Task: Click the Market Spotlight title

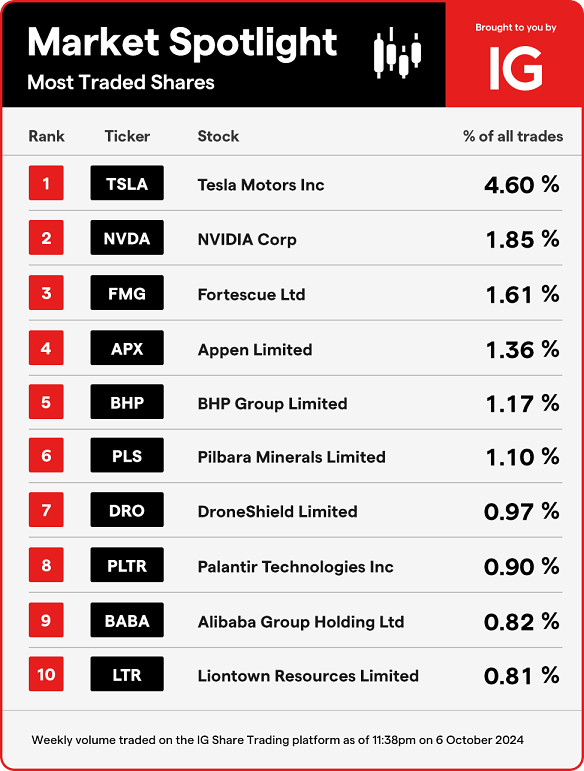Action: pos(182,43)
